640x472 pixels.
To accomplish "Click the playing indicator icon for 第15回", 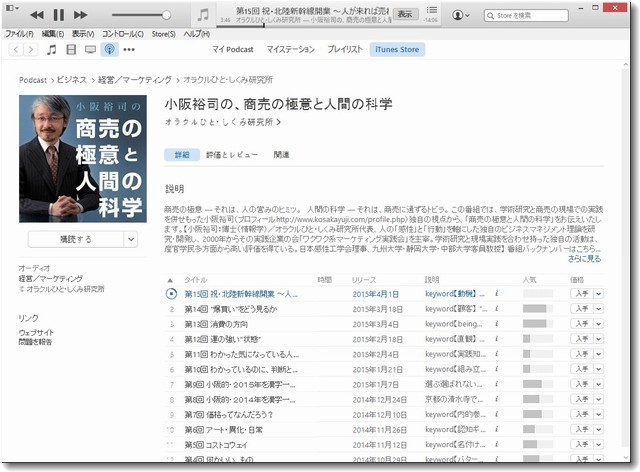I will (171, 294).
